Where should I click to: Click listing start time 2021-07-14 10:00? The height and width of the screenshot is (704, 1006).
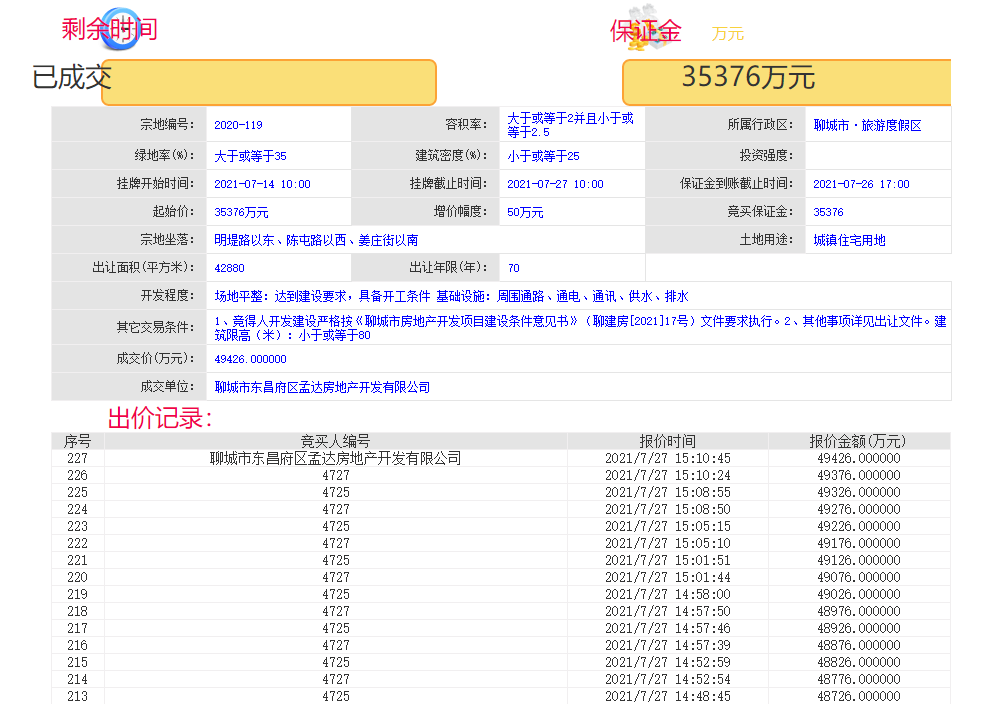point(262,184)
